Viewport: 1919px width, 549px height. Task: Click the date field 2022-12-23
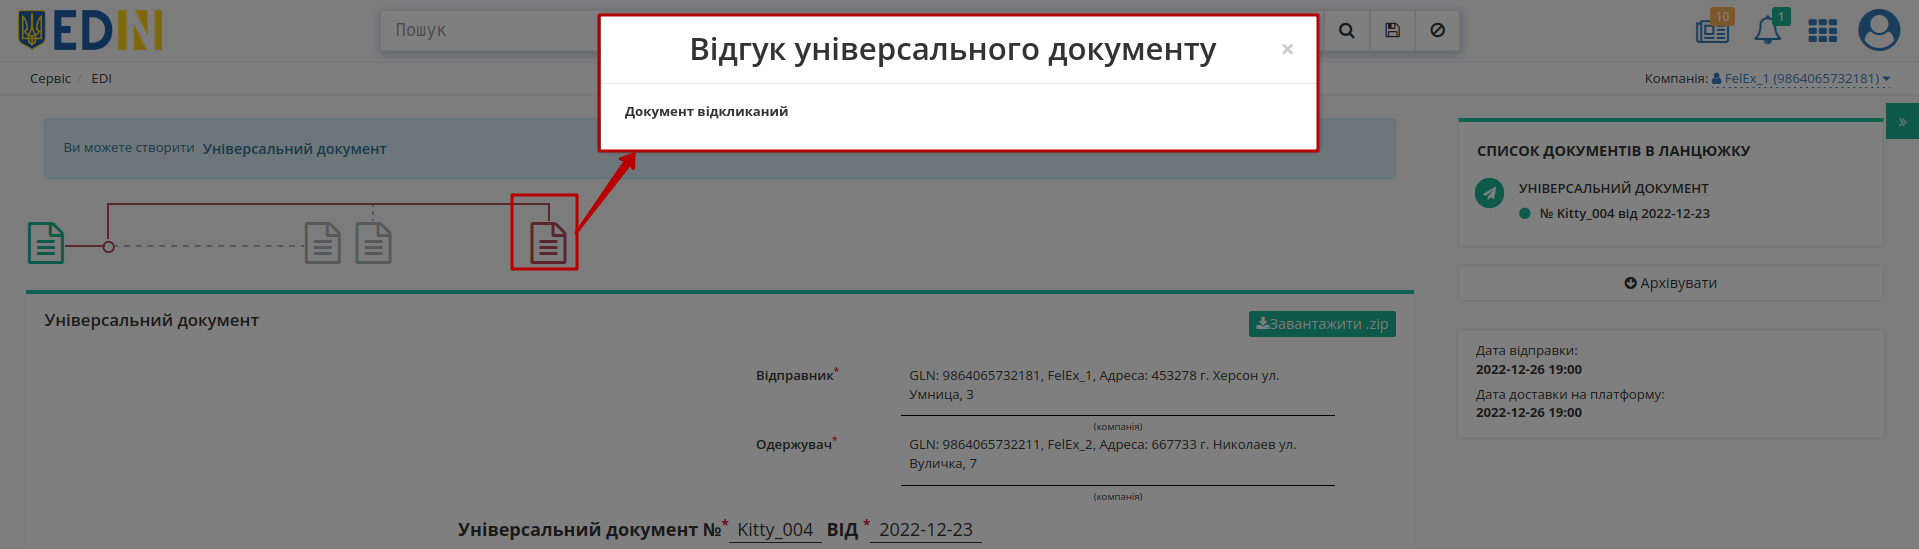pyautogui.click(x=926, y=530)
